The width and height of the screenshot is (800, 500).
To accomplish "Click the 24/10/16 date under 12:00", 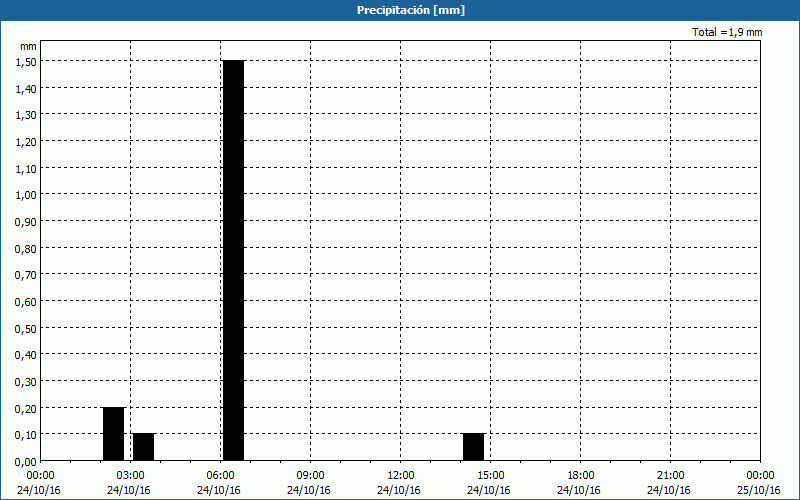I will pos(399,490).
